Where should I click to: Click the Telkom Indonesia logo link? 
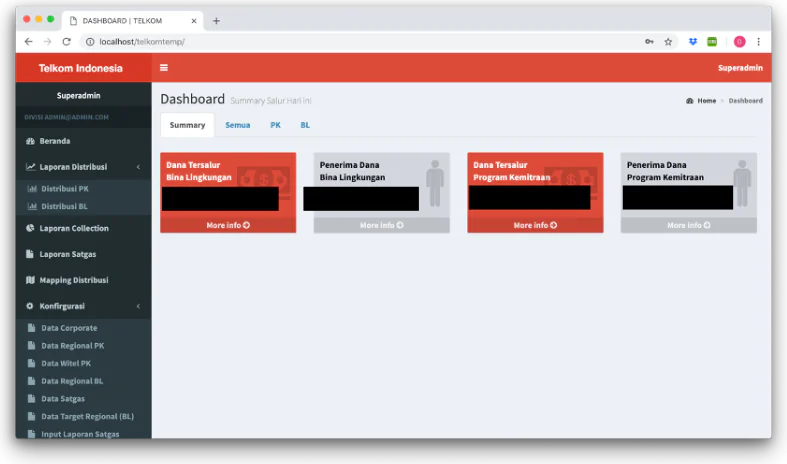point(81,68)
